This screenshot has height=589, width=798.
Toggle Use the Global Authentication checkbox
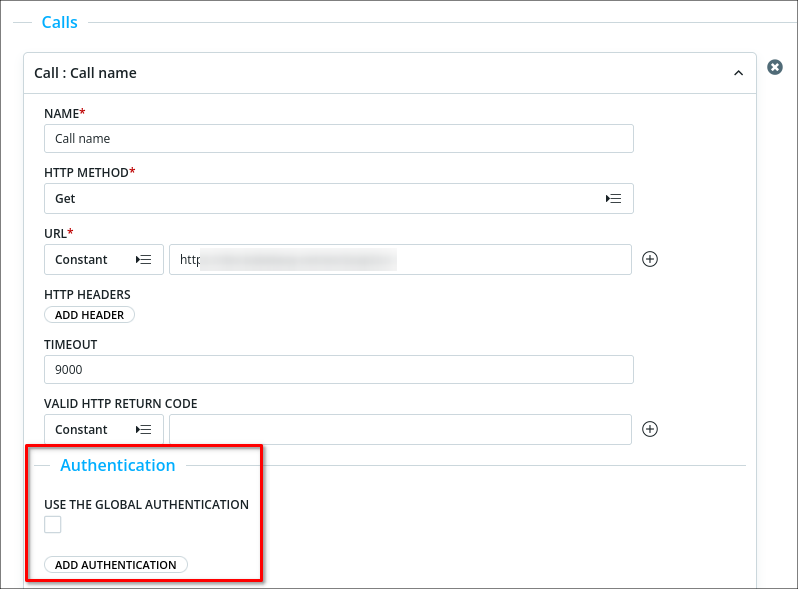click(53, 525)
